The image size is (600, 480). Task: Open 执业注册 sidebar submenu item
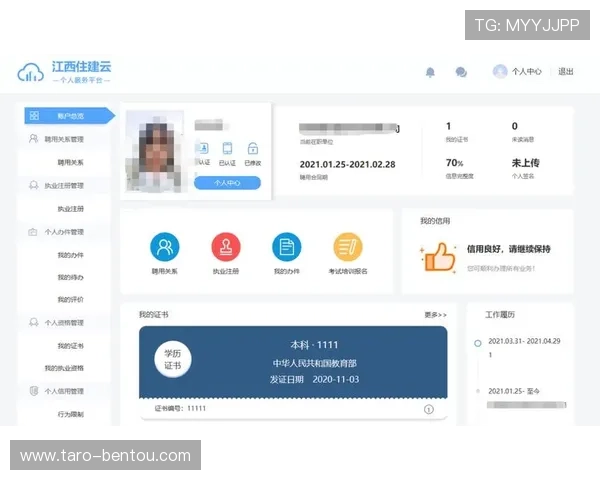click(x=70, y=209)
